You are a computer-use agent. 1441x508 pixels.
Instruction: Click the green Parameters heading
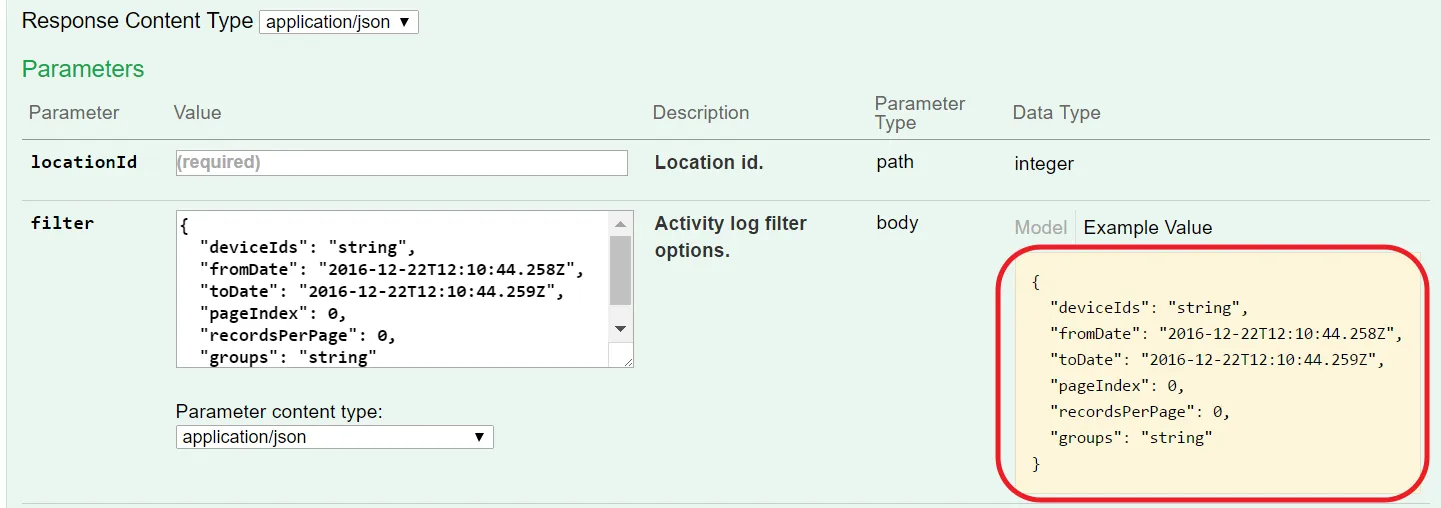click(83, 69)
